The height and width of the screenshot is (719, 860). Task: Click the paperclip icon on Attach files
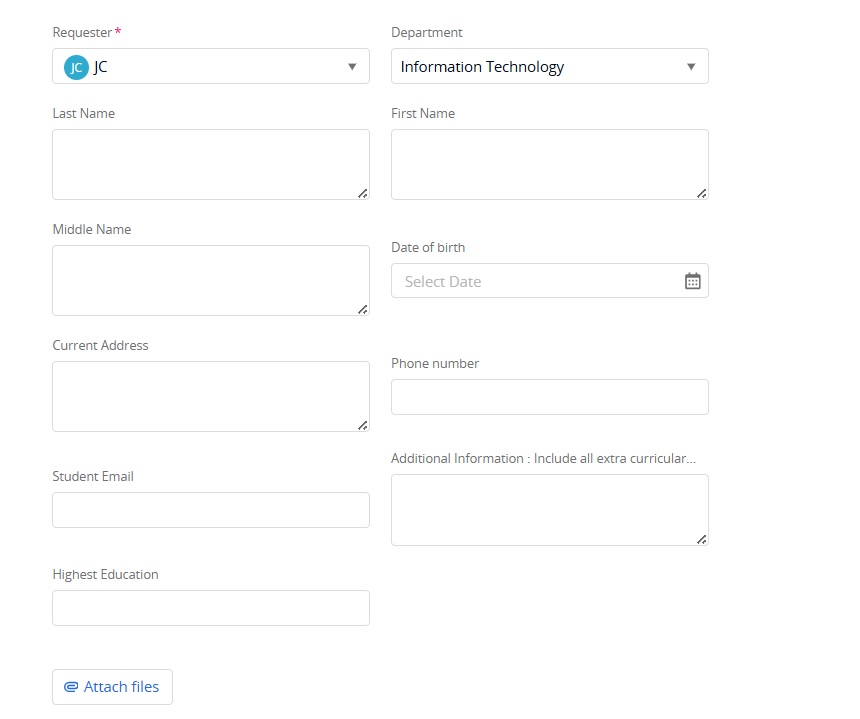[71, 687]
